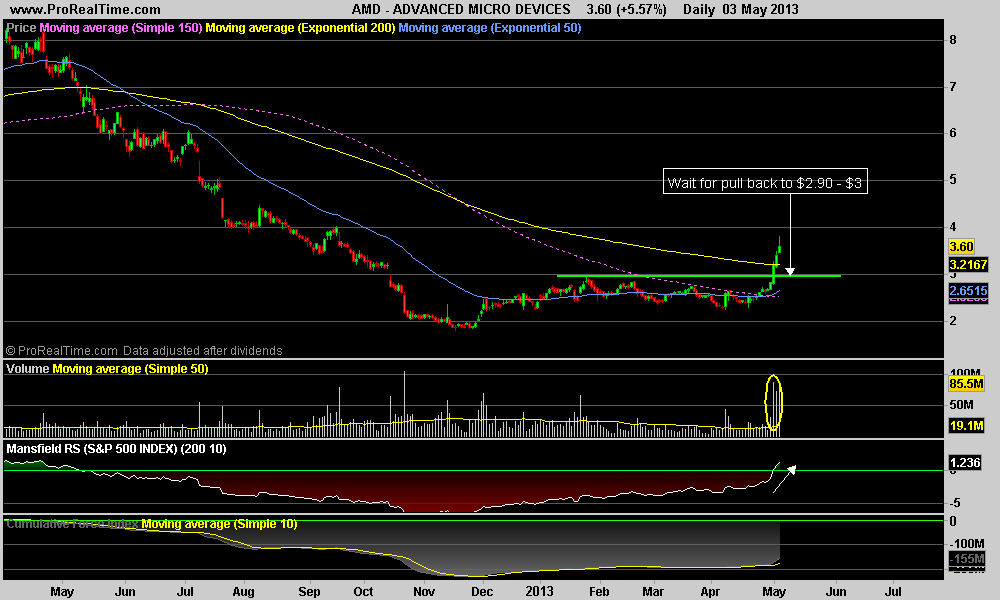Click the Sep label on time axis

309,592
